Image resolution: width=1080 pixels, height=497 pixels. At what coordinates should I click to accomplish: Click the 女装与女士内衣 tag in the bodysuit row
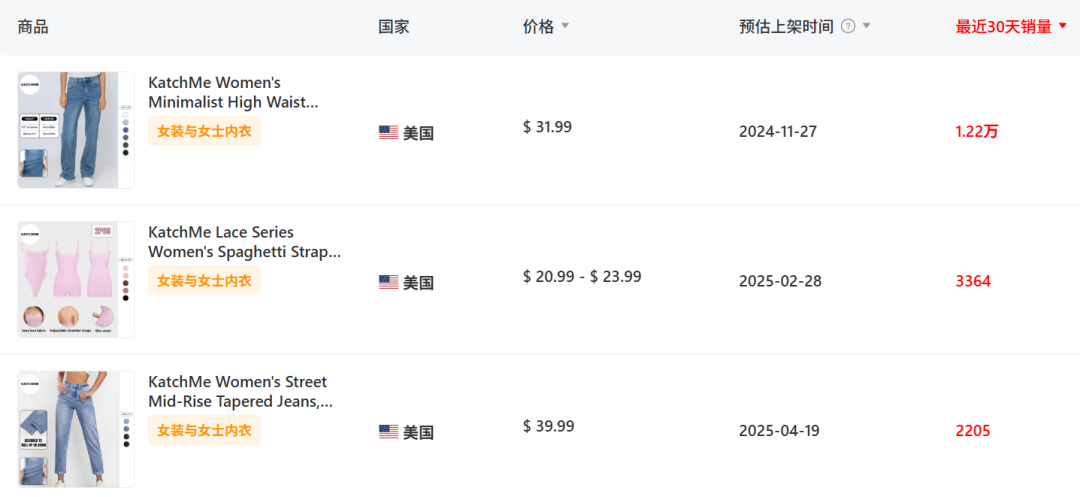[x=204, y=281]
